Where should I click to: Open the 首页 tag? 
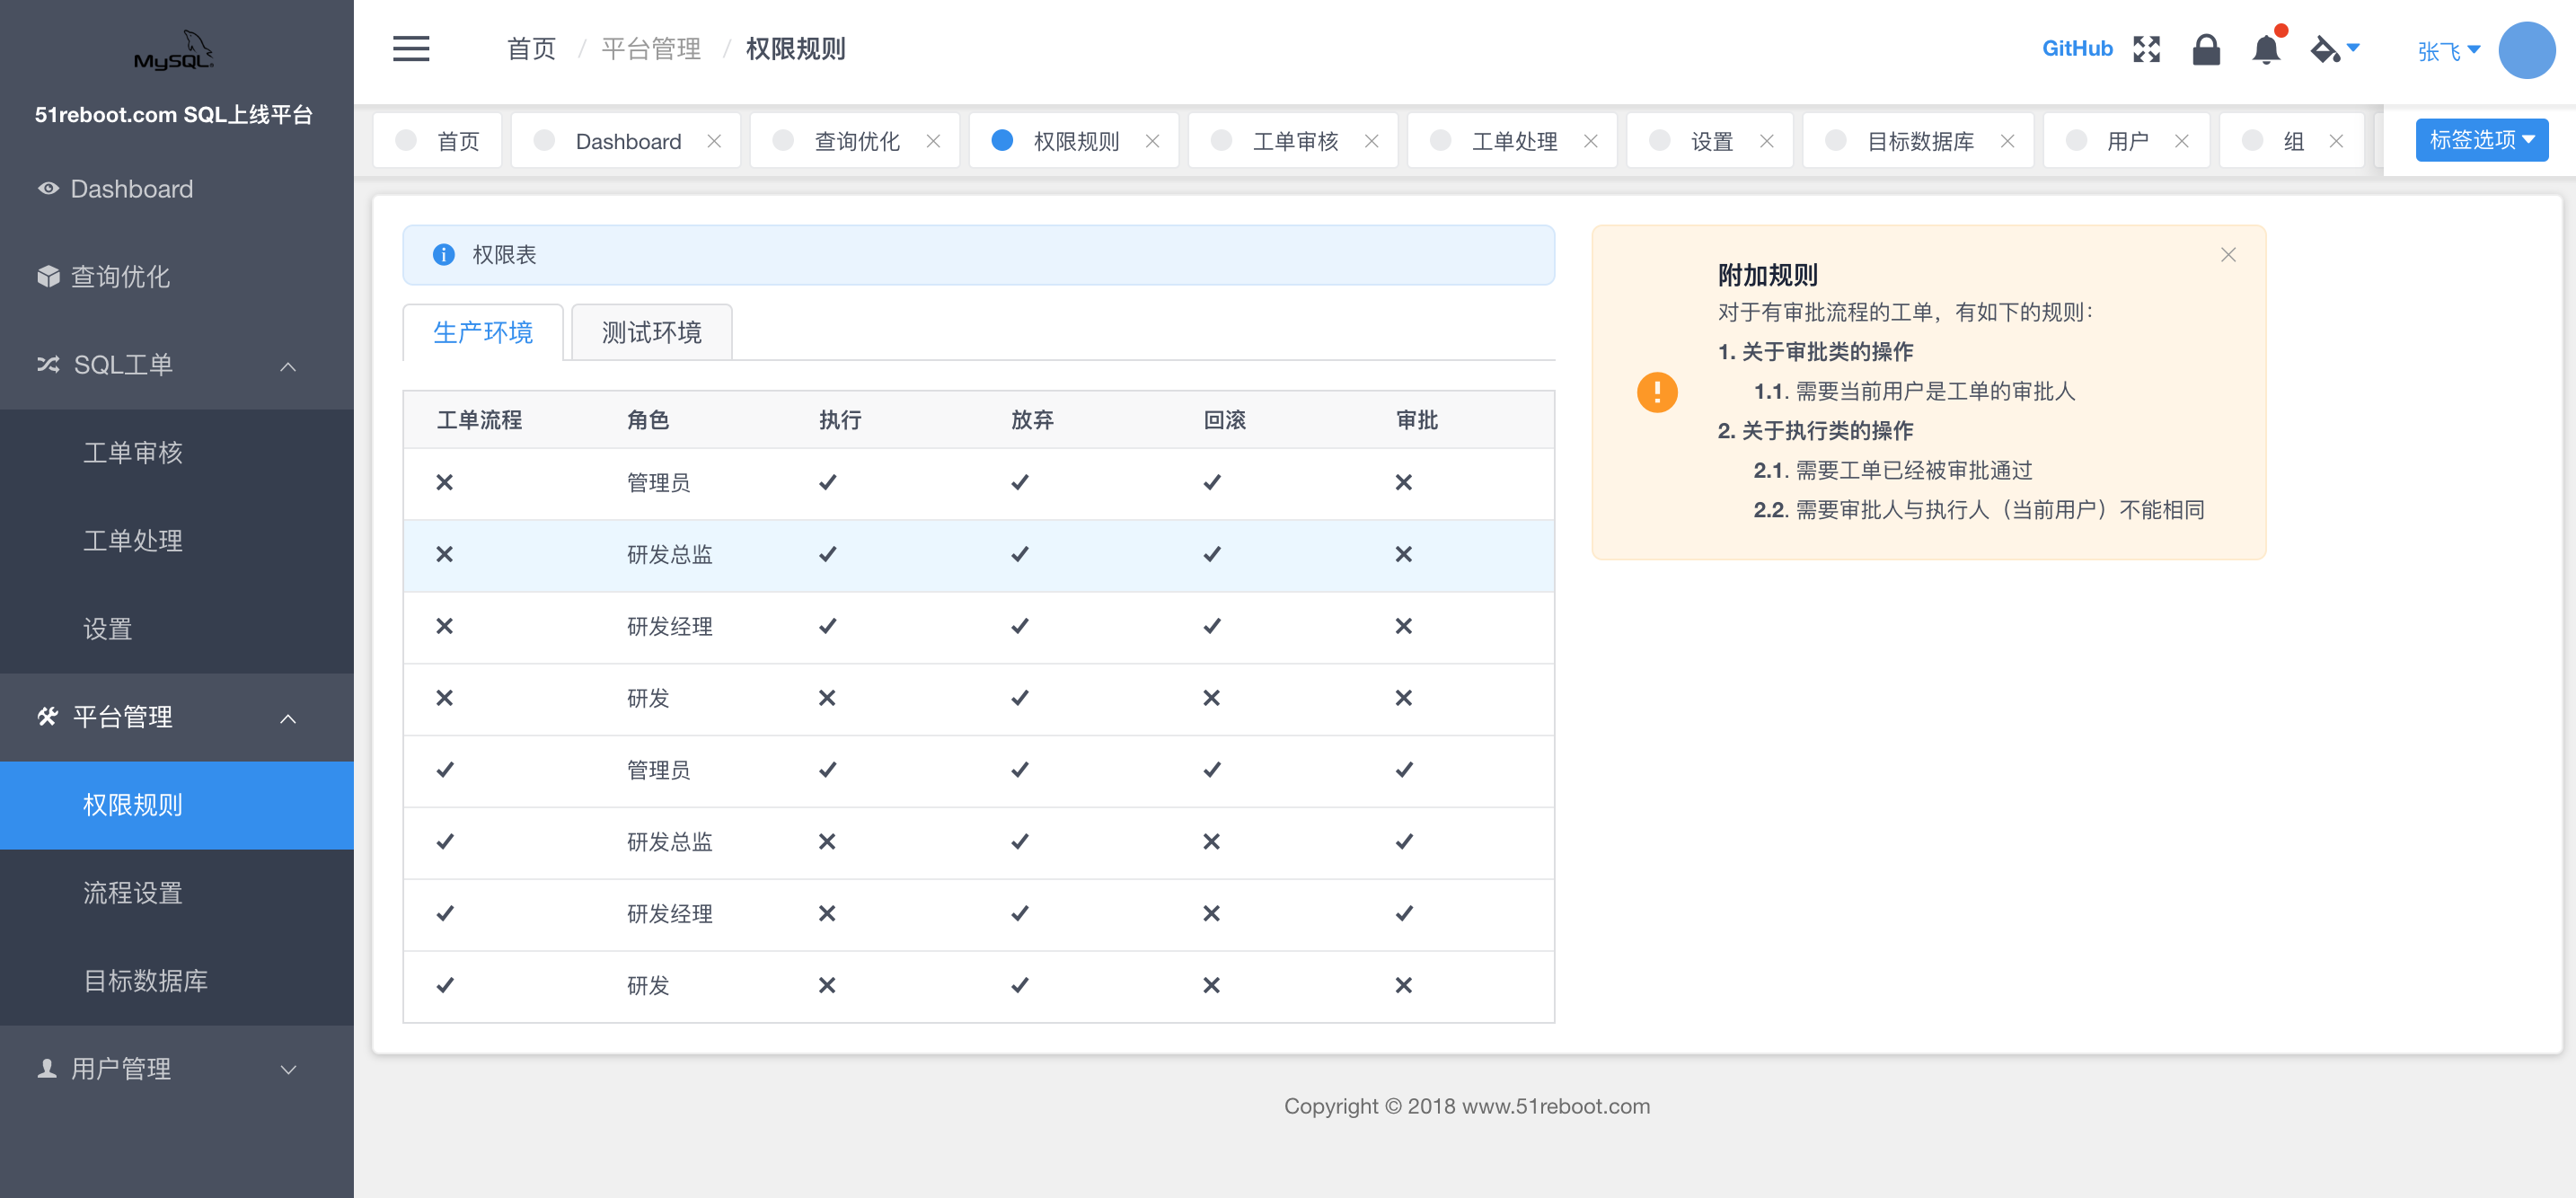438,141
